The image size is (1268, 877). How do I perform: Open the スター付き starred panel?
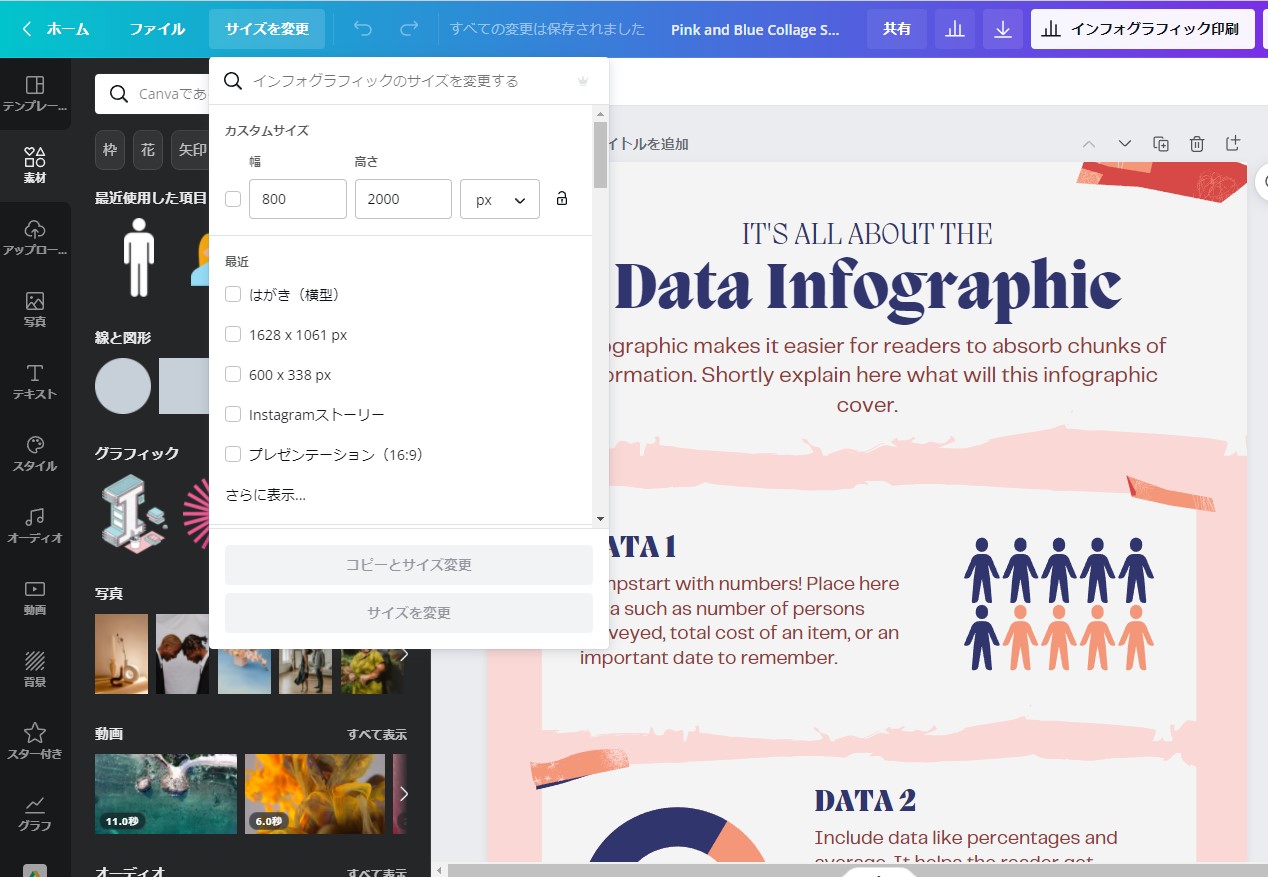(x=35, y=742)
